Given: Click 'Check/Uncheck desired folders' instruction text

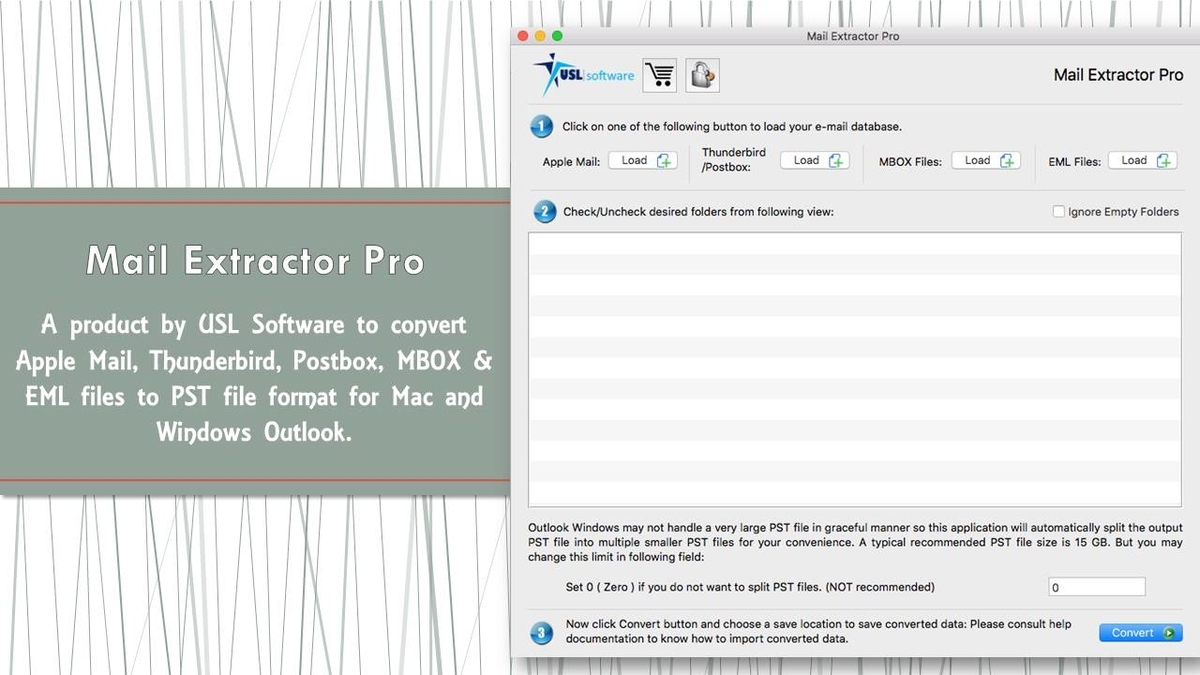Looking at the screenshot, I should [698, 212].
